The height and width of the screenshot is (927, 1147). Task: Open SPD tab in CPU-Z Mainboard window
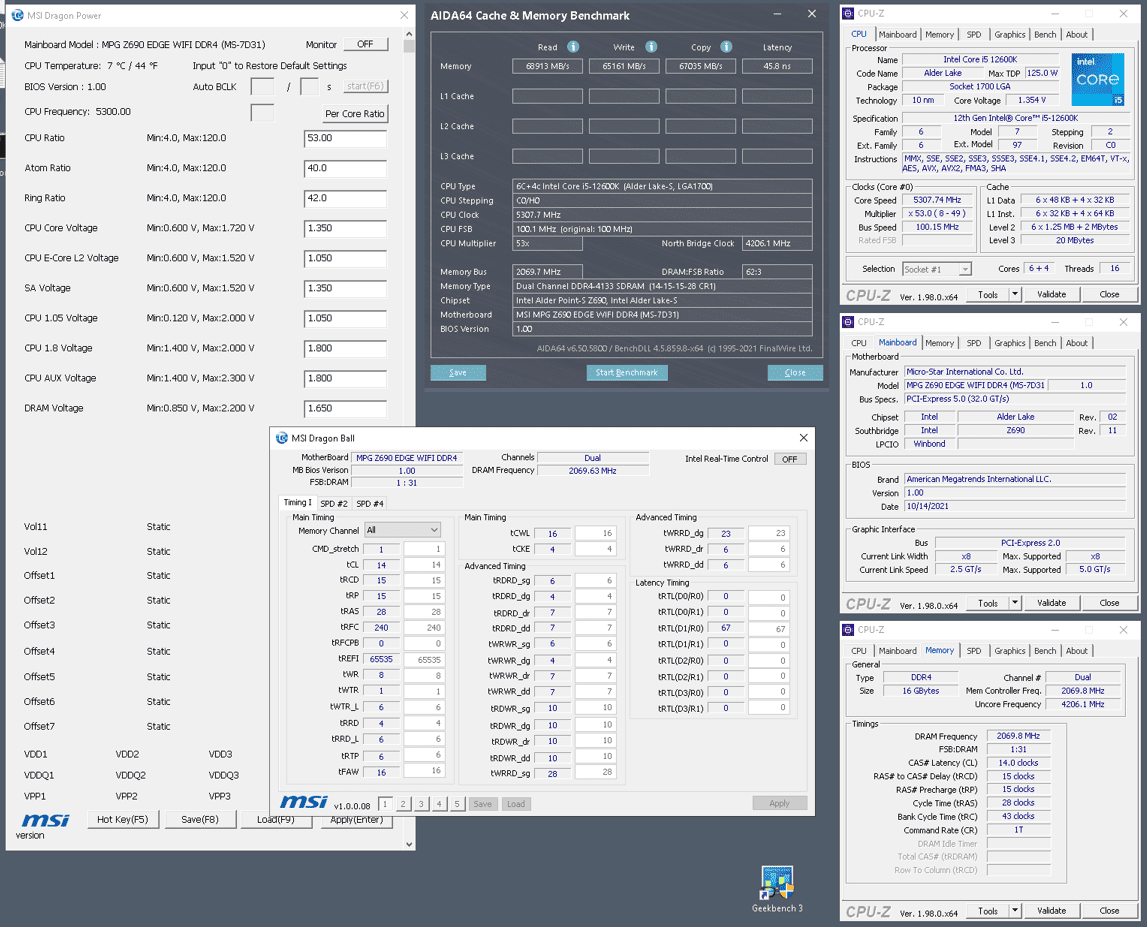click(974, 343)
